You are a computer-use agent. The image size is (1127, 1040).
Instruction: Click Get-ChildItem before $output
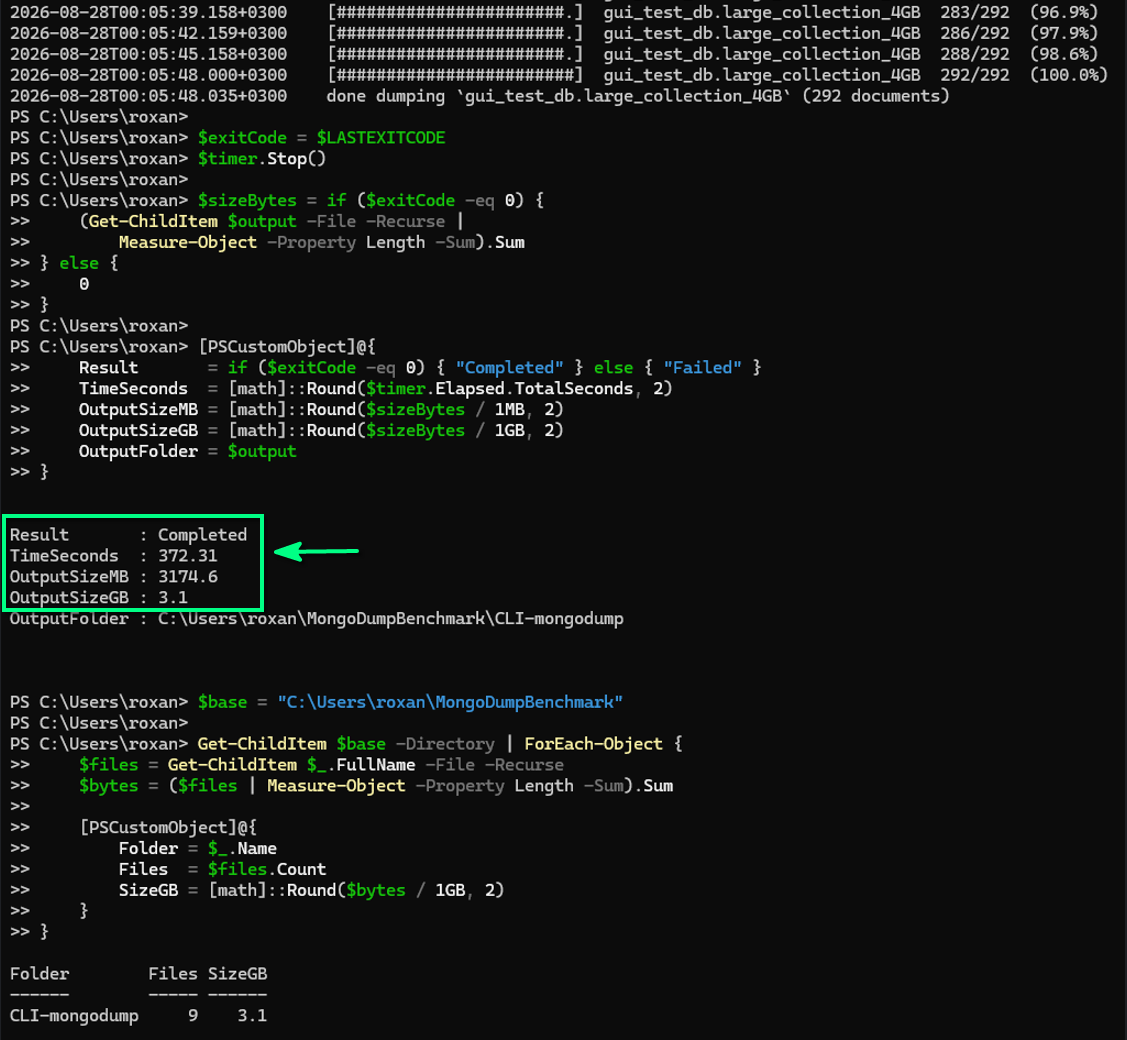click(x=153, y=221)
